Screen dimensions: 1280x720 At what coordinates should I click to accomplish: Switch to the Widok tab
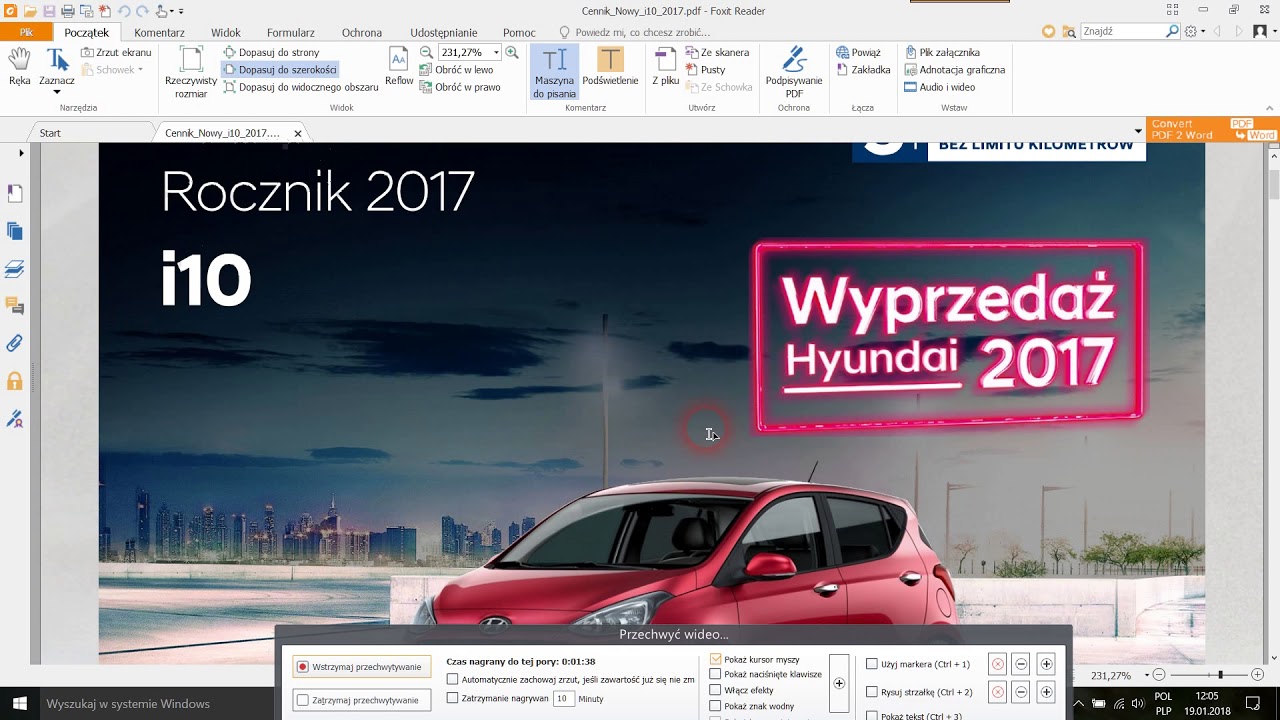coord(226,33)
